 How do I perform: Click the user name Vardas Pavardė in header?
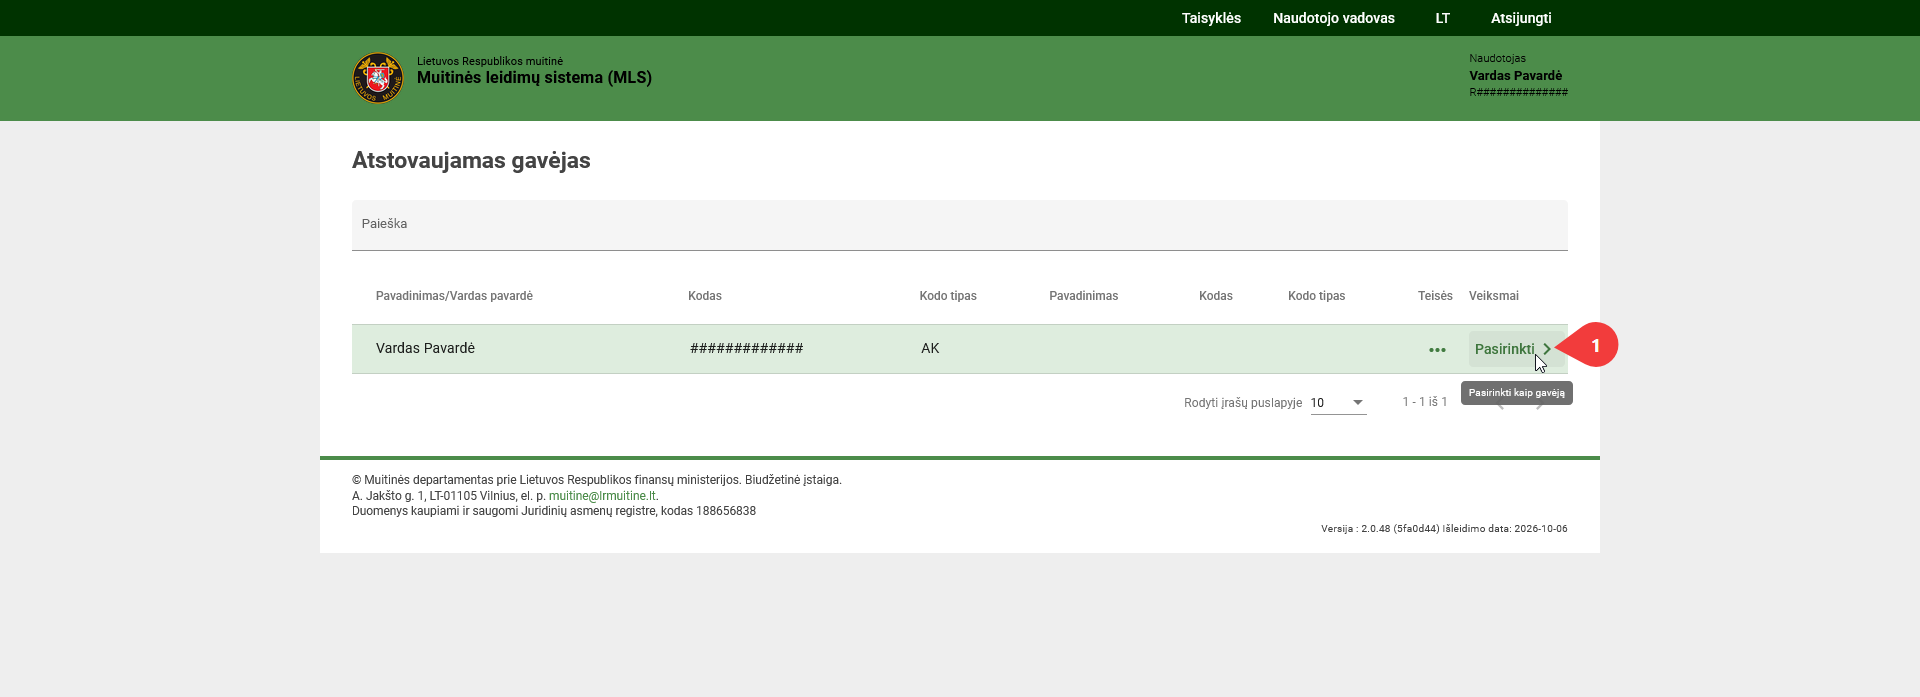coord(1515,76)
